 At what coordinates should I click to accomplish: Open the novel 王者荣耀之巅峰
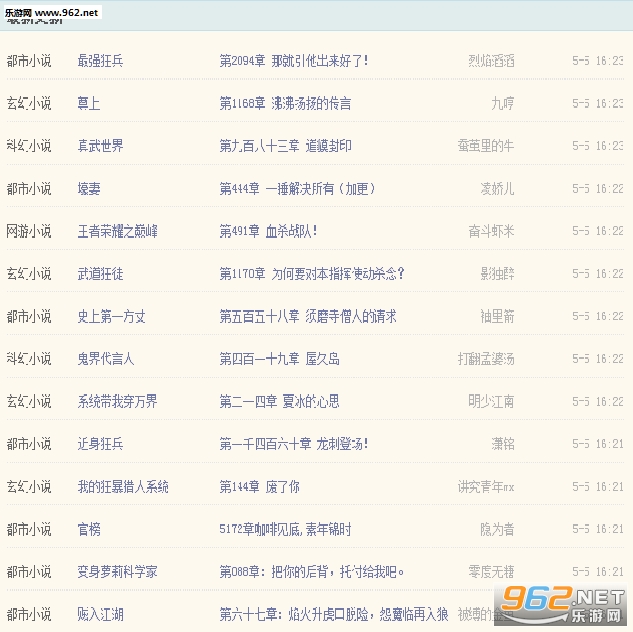tap(117, 231)
